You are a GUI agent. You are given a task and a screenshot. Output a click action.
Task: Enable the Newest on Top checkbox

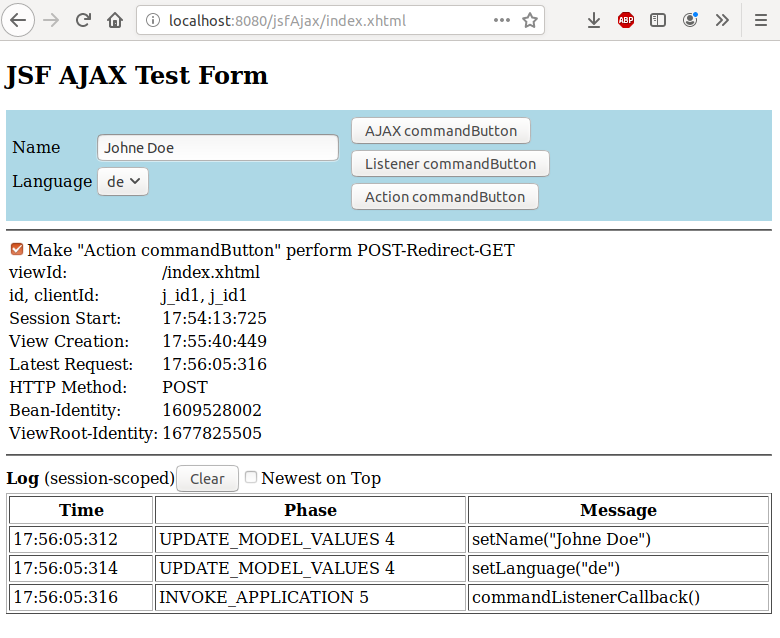pyautogui.click(x=251, y=478)
